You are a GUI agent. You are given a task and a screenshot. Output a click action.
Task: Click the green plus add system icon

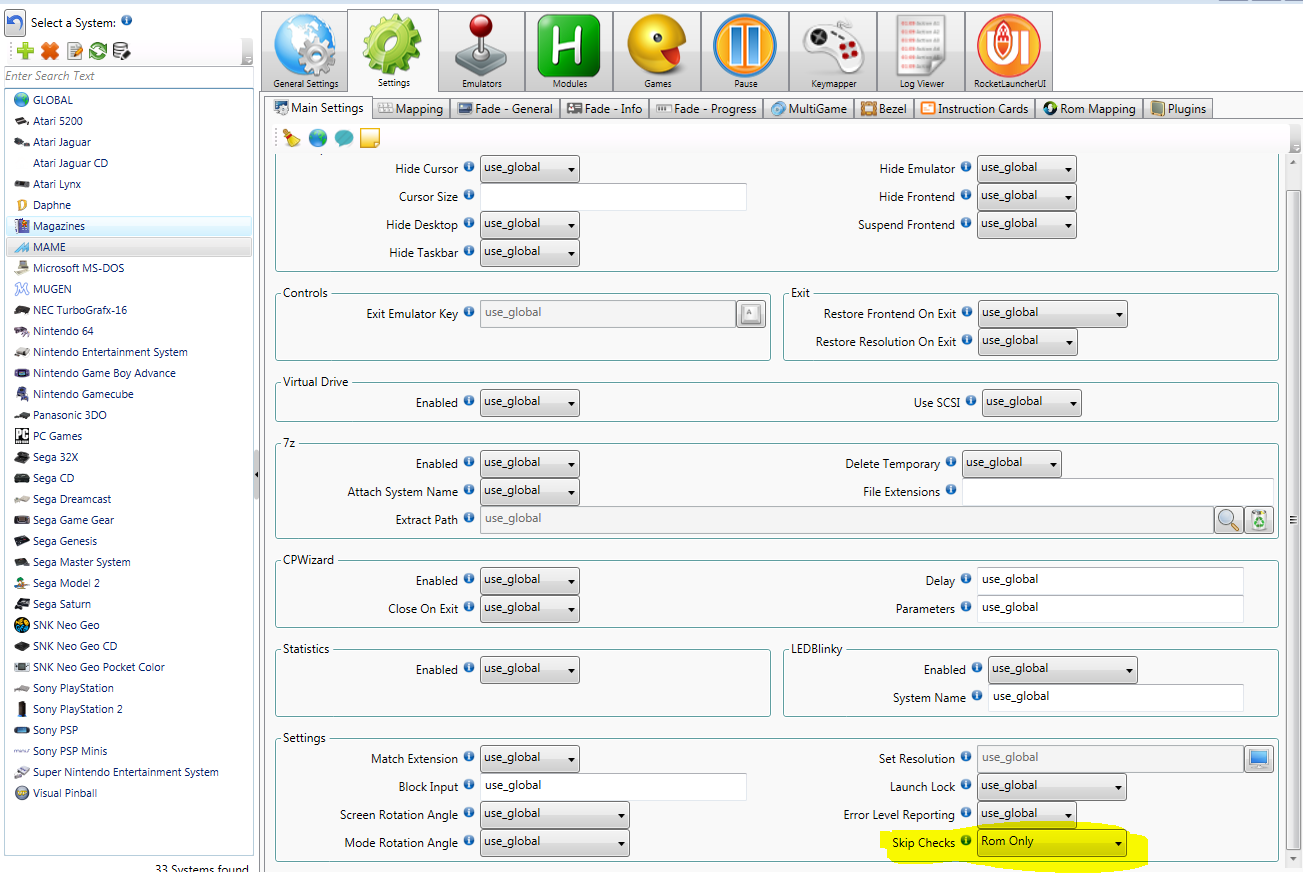pos(26,51)
